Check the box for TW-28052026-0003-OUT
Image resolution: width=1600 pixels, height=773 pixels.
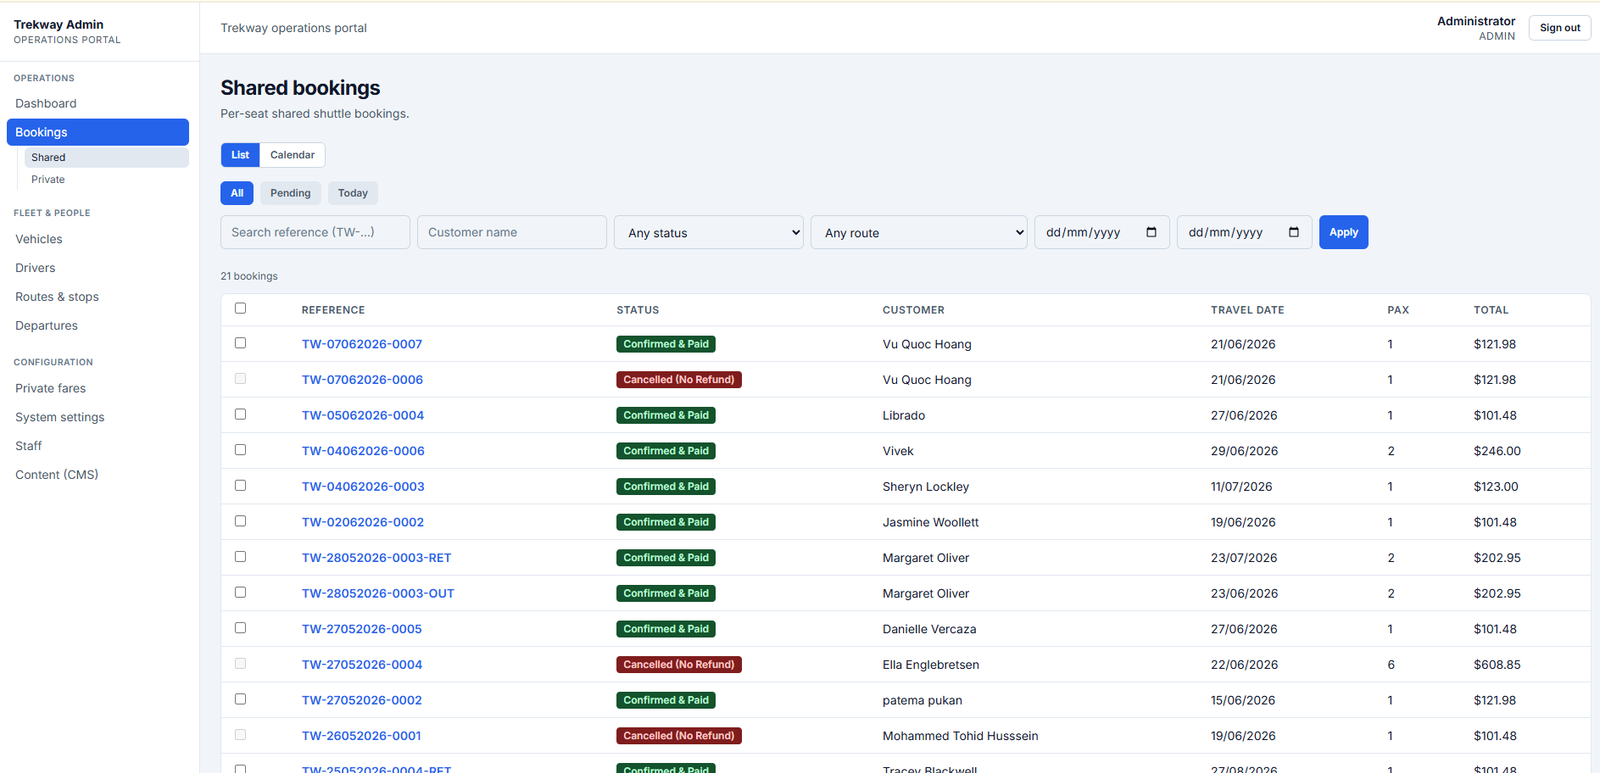(x=240, y=592)
